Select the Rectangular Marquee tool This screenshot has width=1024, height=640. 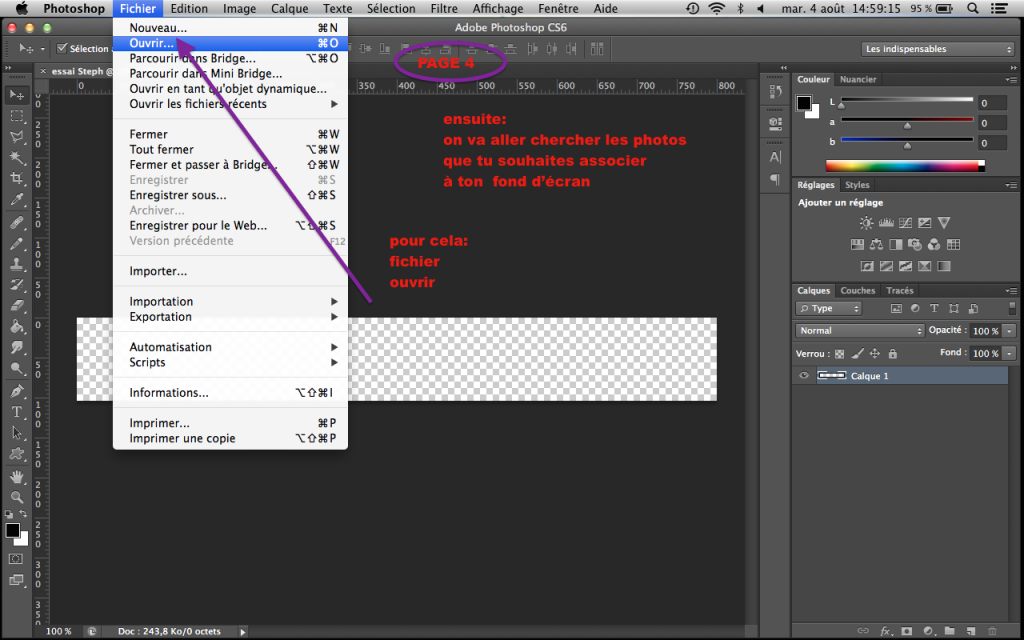16,116
